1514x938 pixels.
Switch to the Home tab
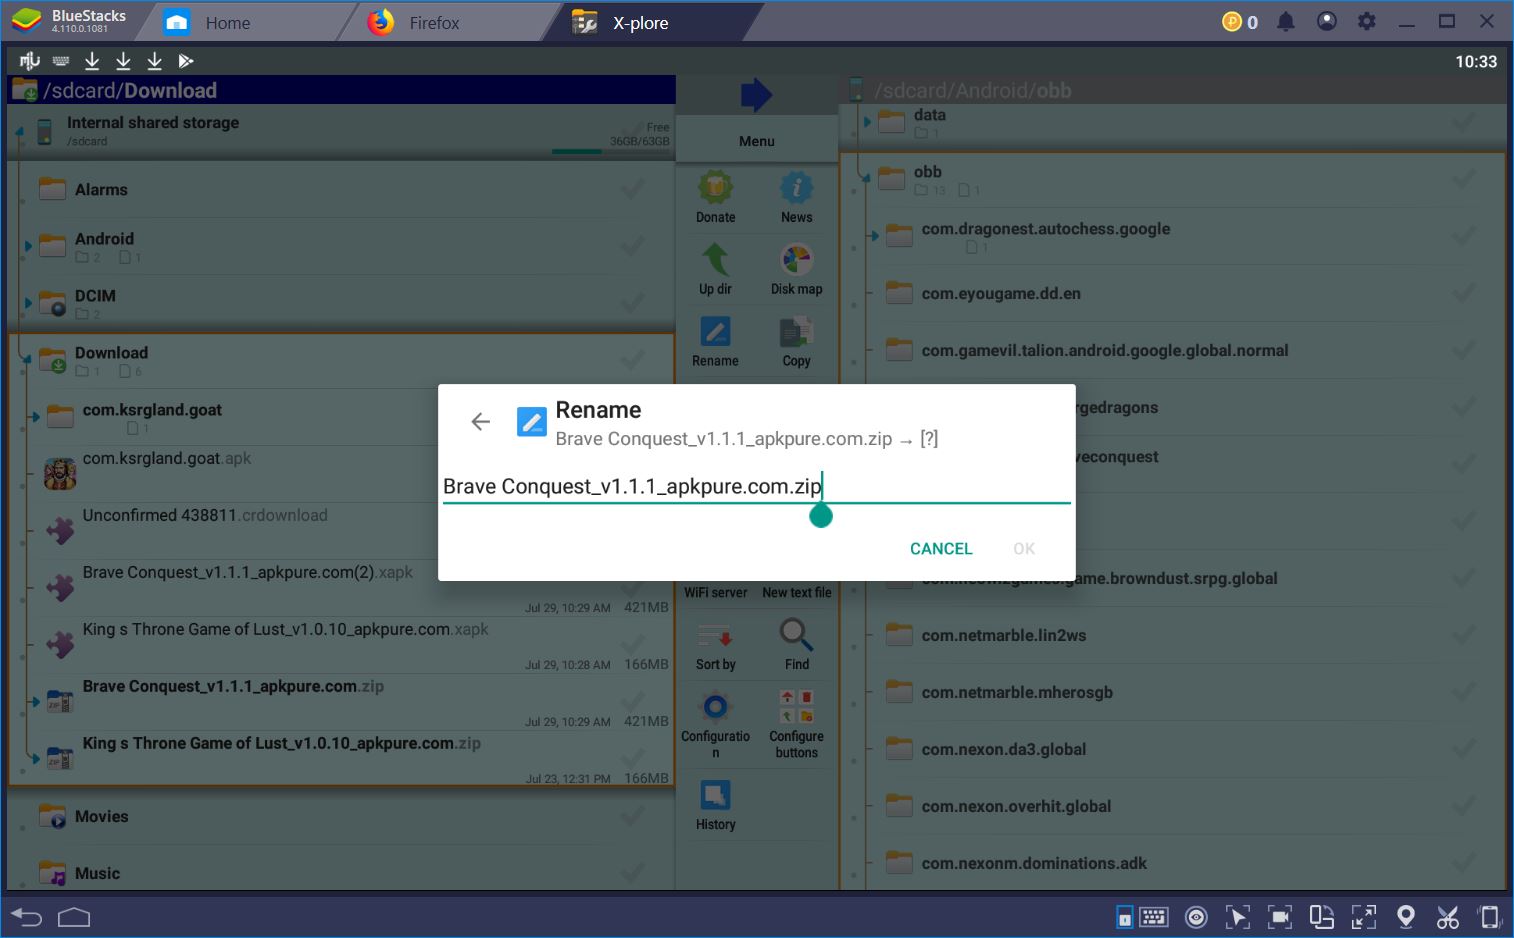(228, 22)
